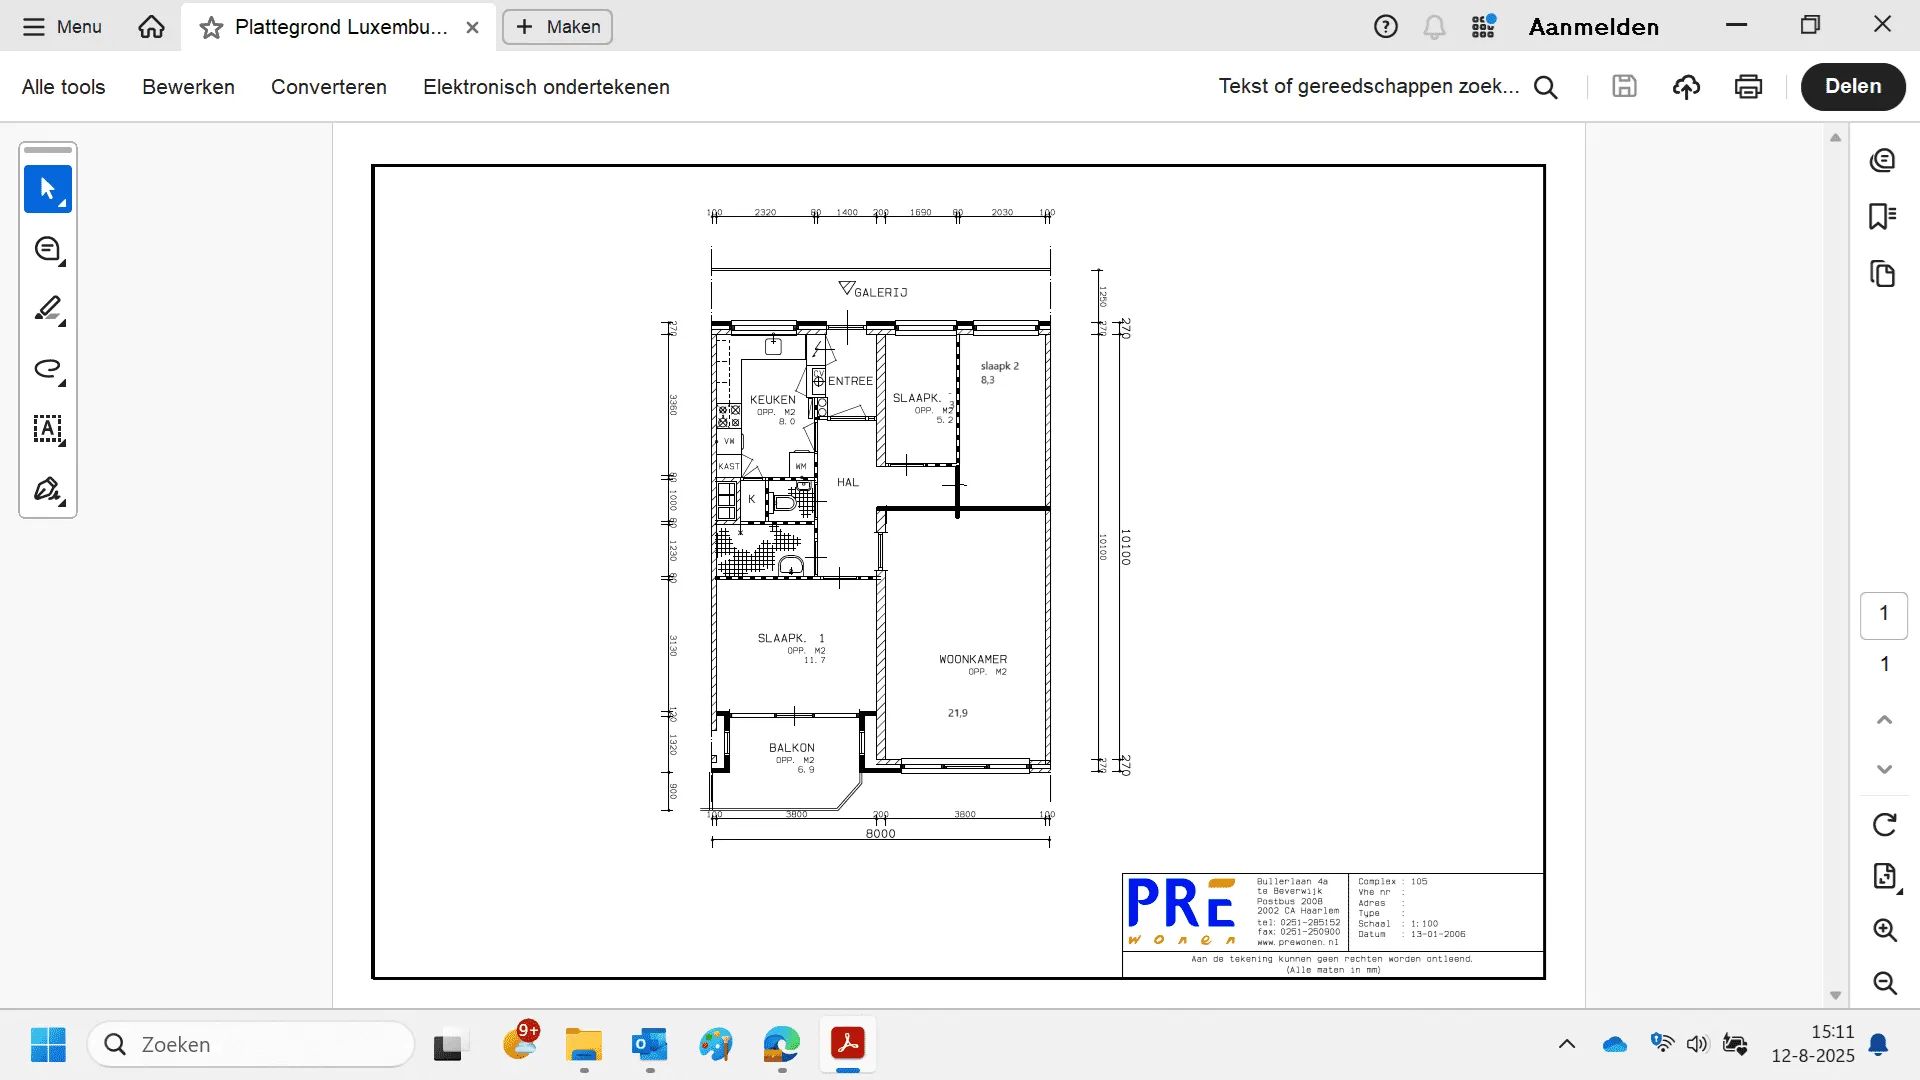Star the Plattegrond Luxemburg tab as favorite
The width and height of the screenshot is (1920, 1080).
tap(211, 28)
